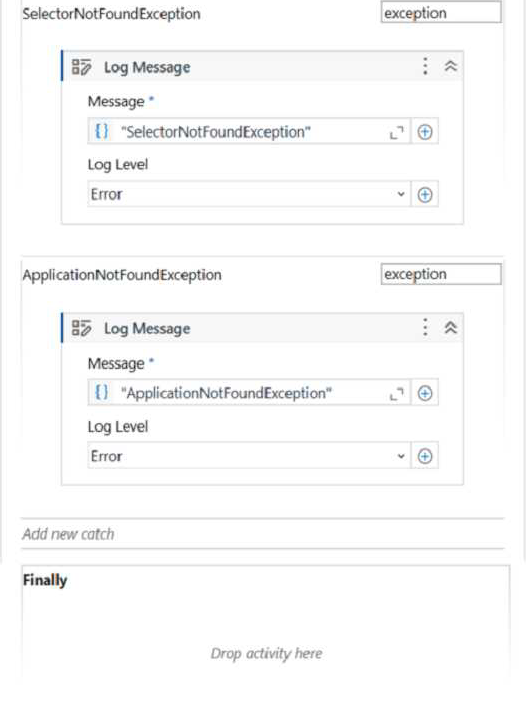526x705 pixels.
Task: Collapse the ApplicationNotFoundException Log Message activity
Action: (x=450, y=327)
